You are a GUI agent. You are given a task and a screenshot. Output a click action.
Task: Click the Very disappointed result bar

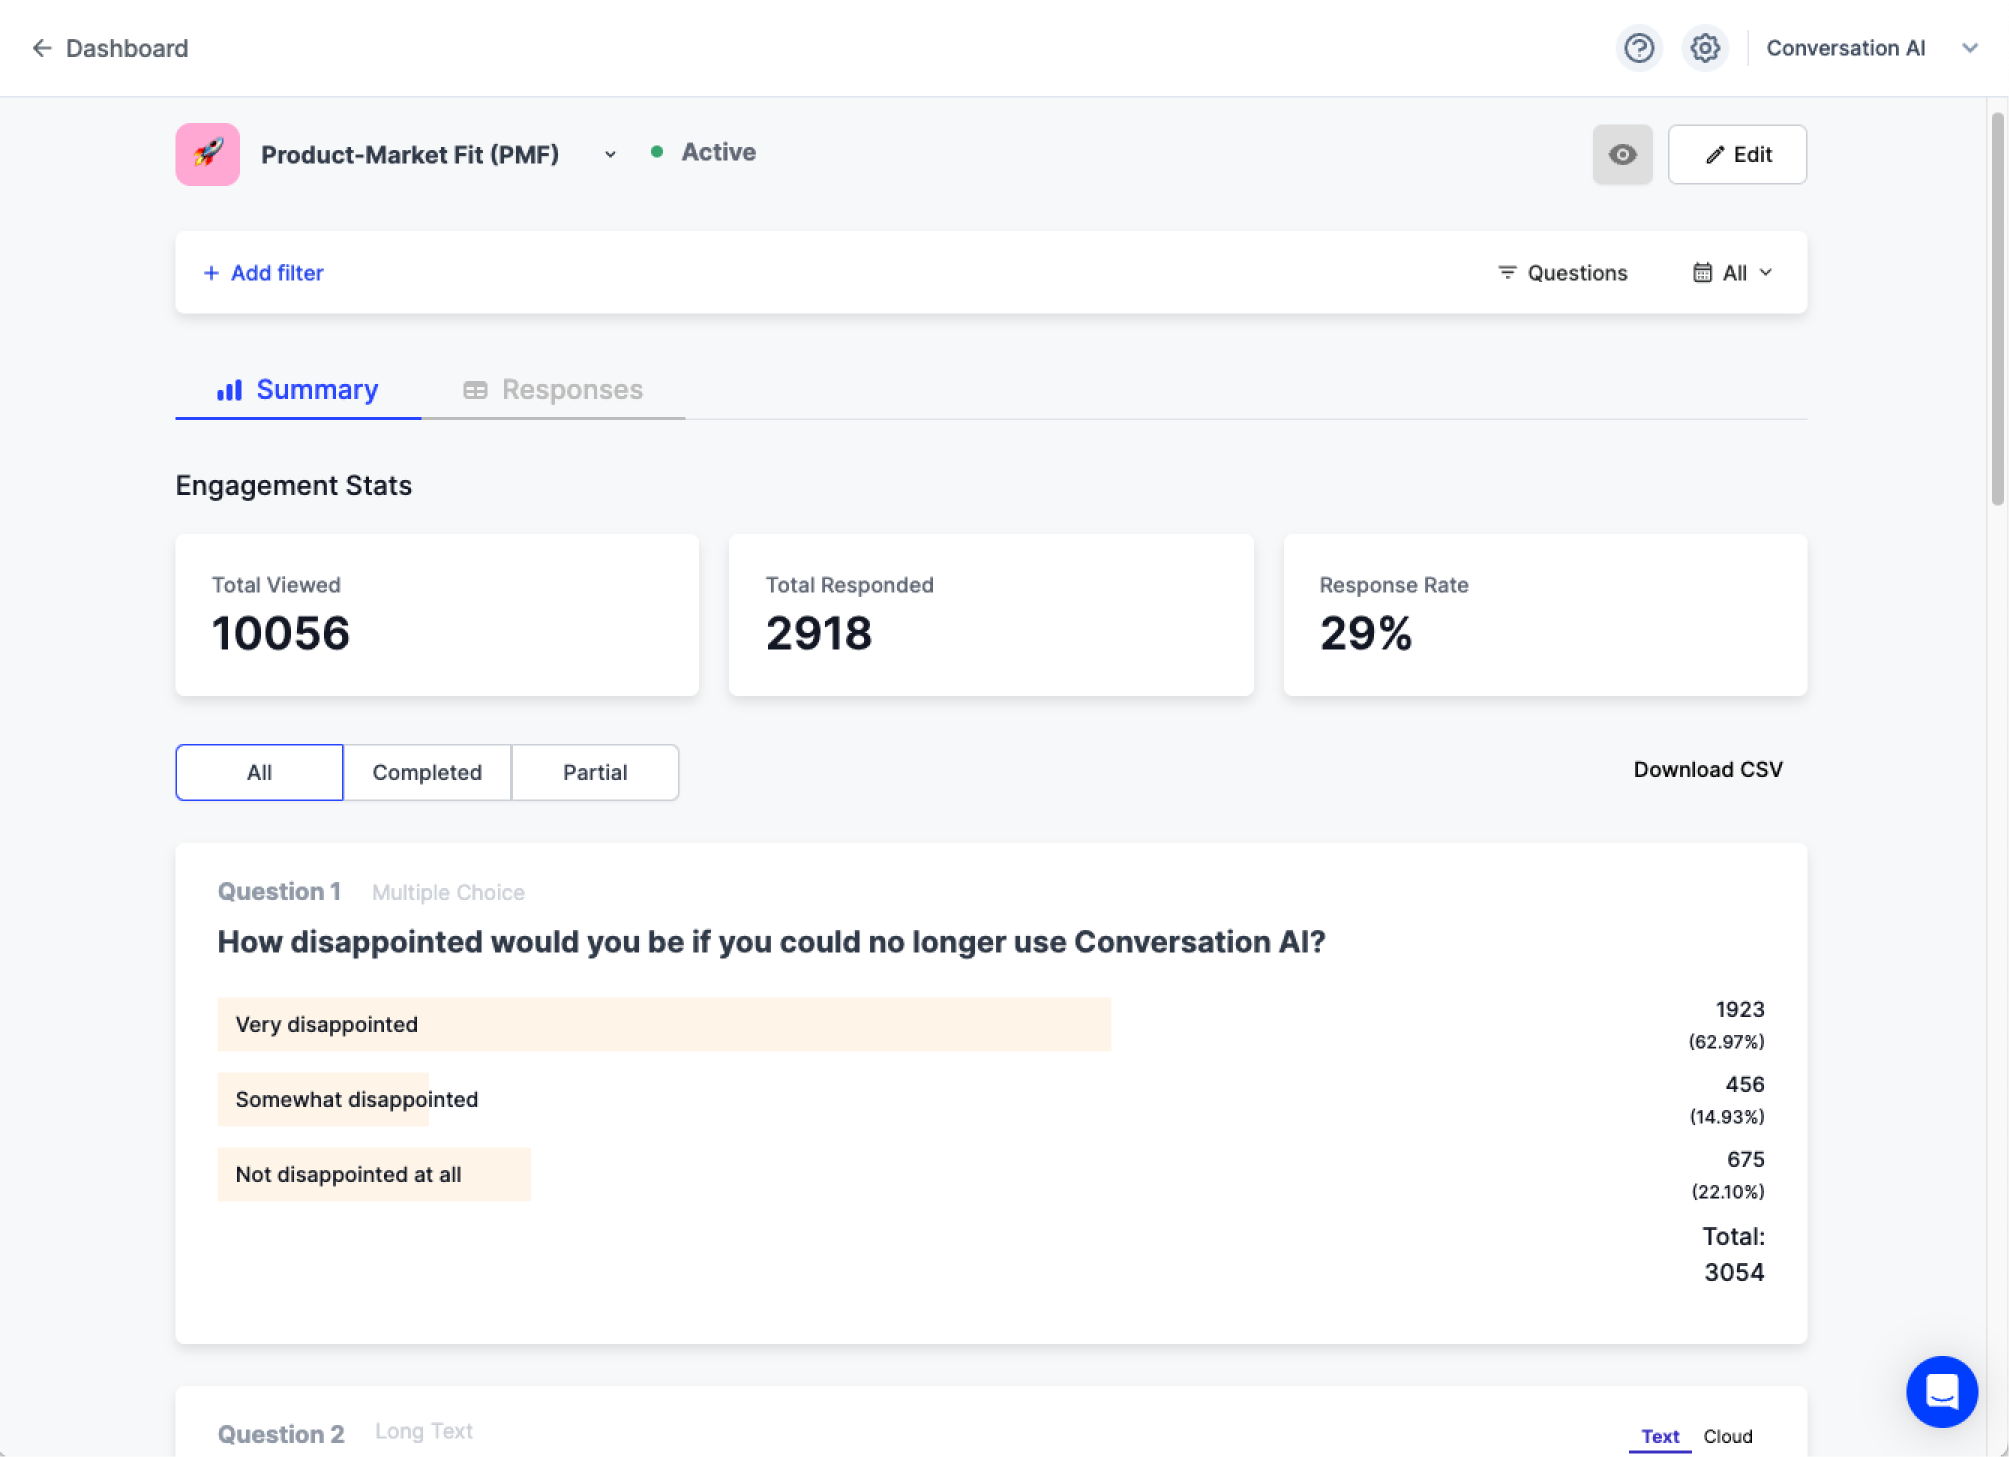click(x=664, y=1024)
